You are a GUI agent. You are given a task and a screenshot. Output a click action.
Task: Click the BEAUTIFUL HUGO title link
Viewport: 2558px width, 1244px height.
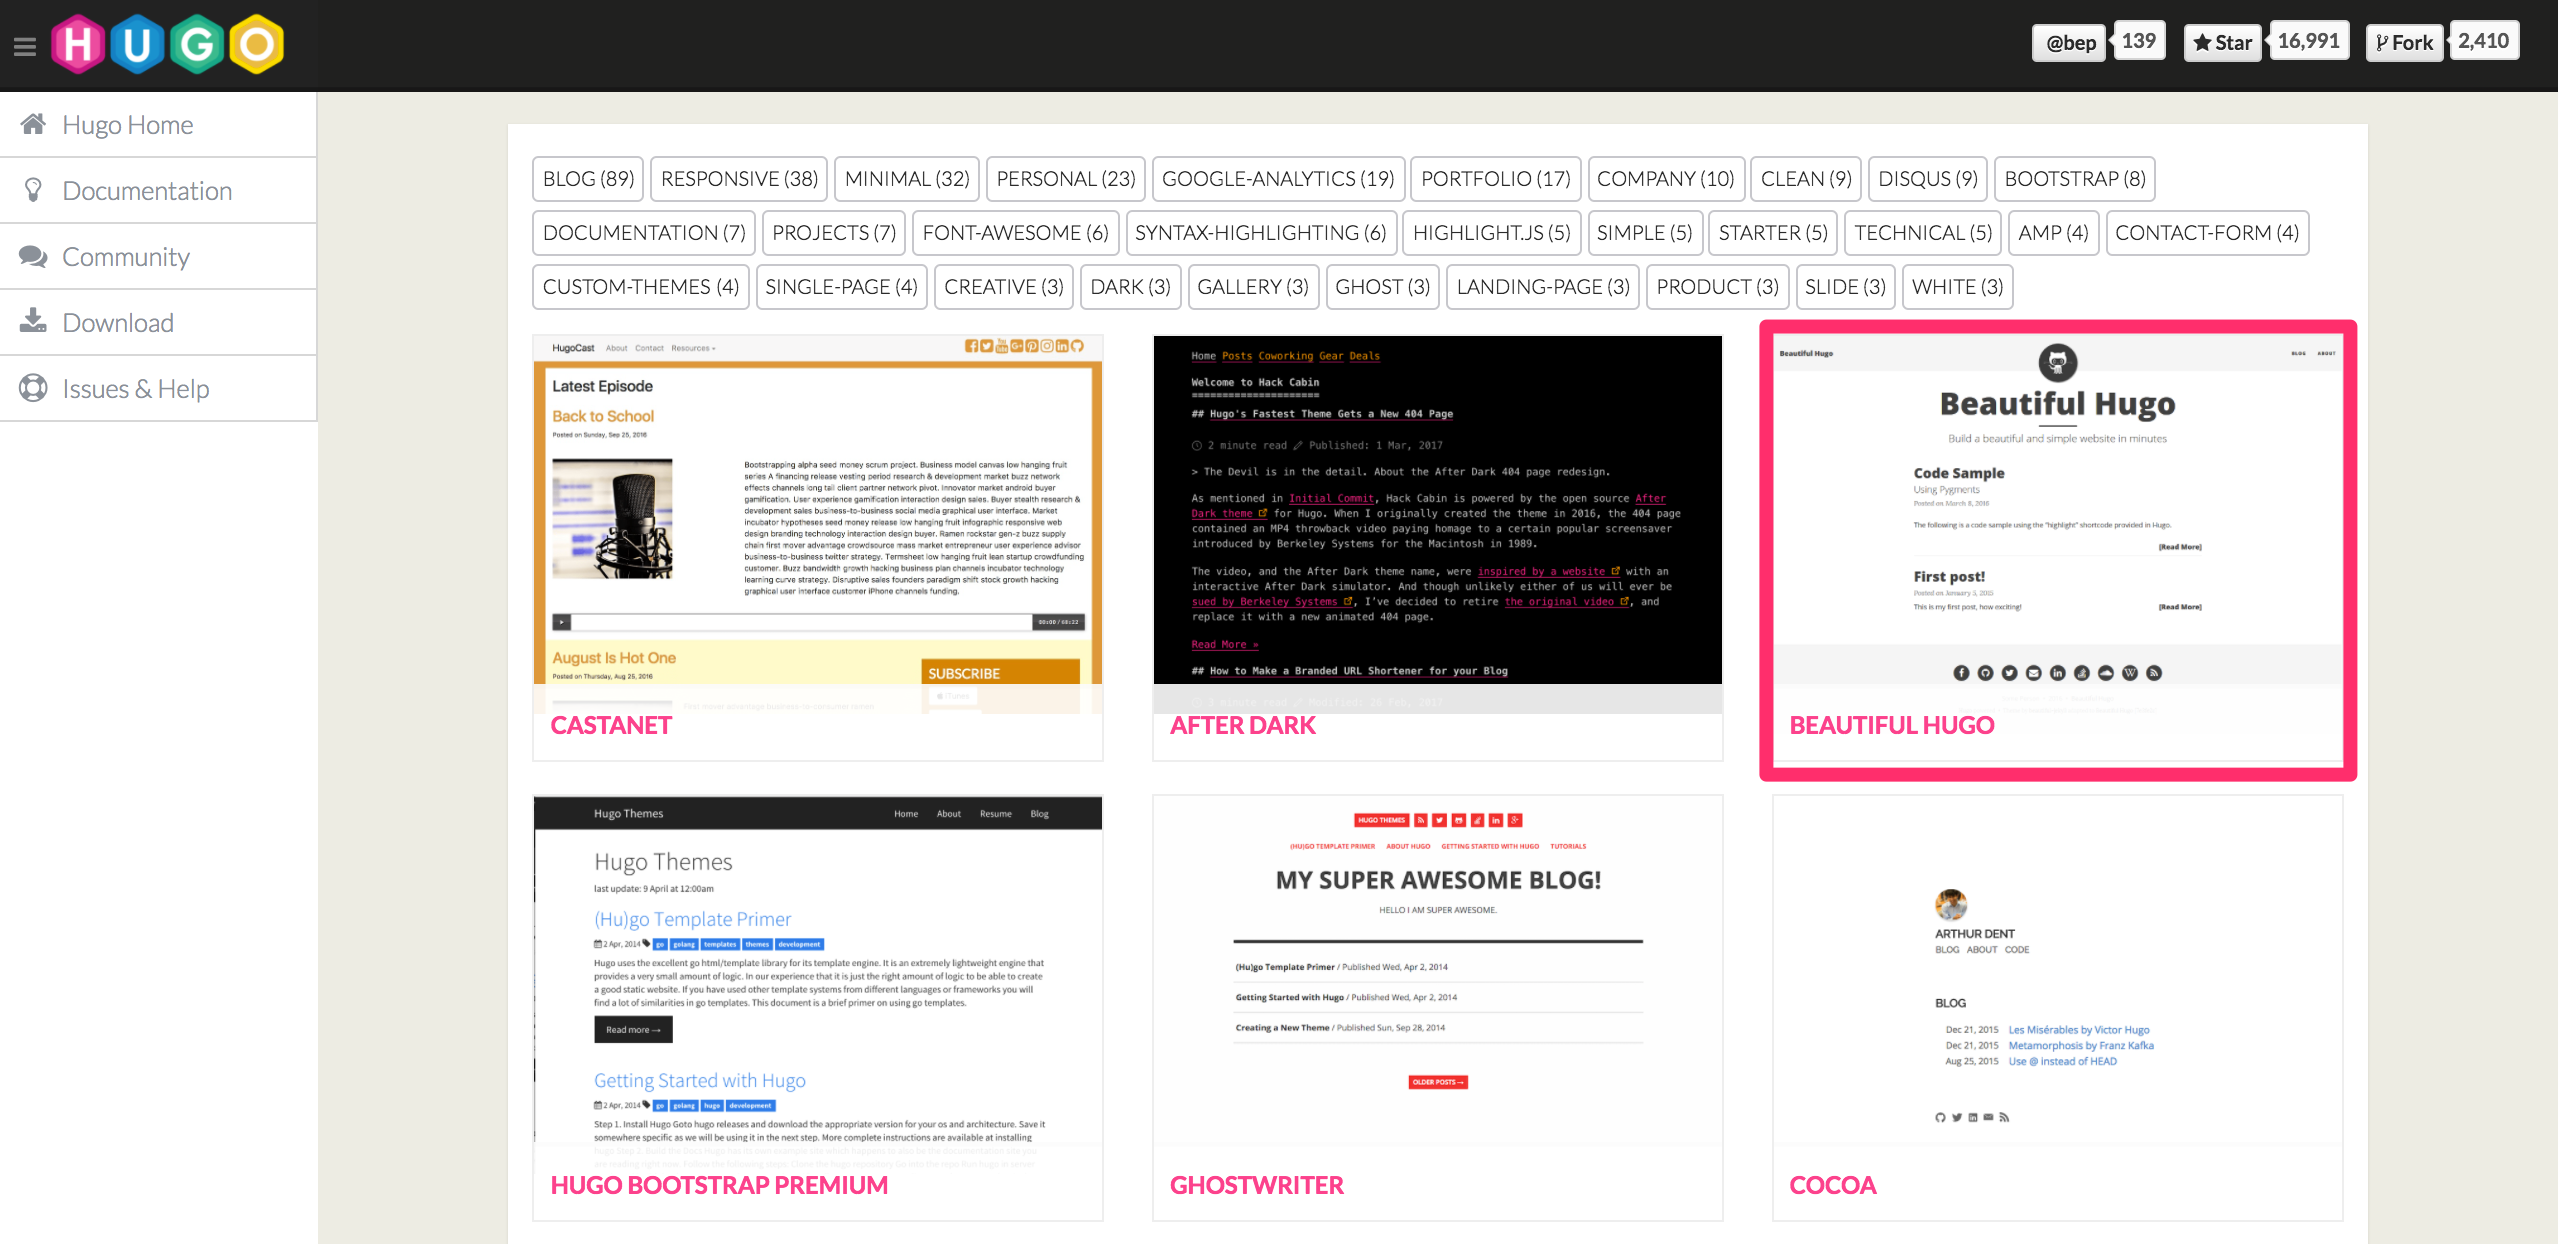(1892, 725)
